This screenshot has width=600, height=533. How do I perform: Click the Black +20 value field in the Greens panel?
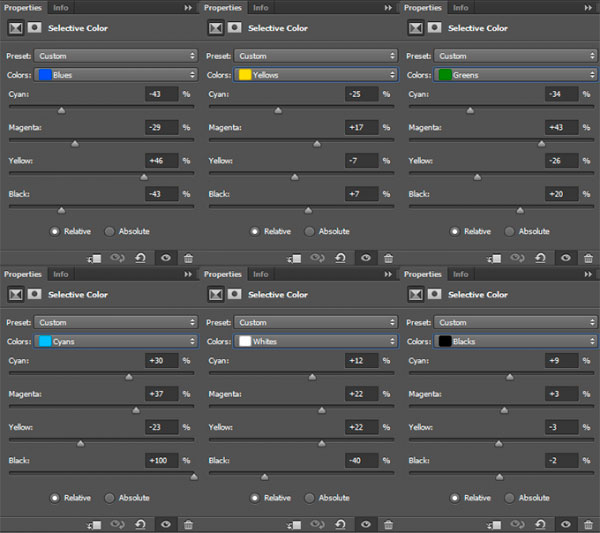coord(561,194)
